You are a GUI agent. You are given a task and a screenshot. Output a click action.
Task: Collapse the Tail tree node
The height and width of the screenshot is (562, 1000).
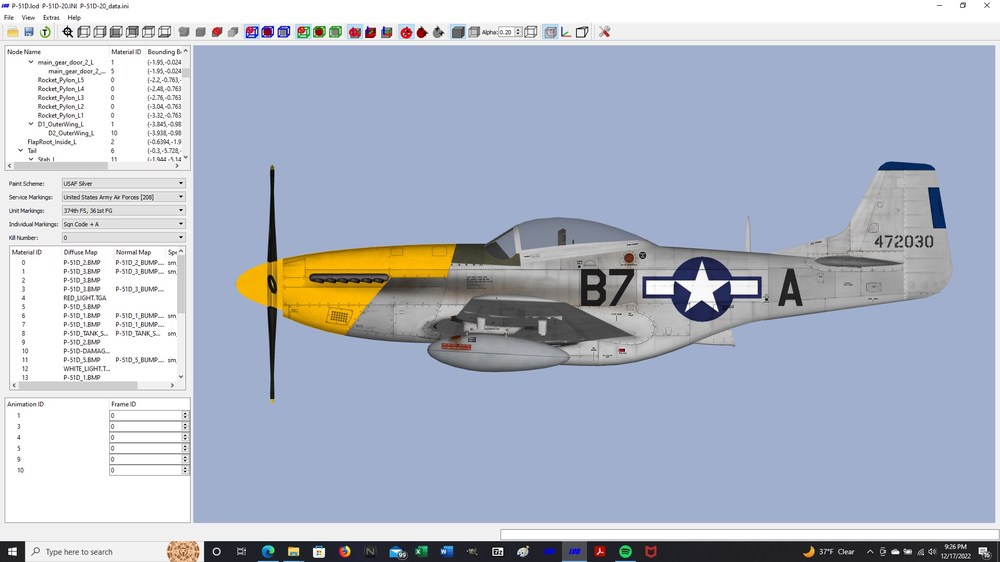click(x=20, y=151)
